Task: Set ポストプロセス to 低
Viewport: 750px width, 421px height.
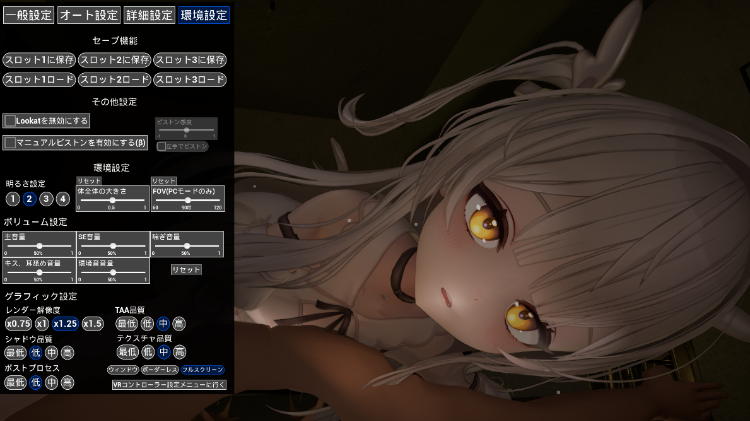Action: pyautogui.click(x=35, y=383)
